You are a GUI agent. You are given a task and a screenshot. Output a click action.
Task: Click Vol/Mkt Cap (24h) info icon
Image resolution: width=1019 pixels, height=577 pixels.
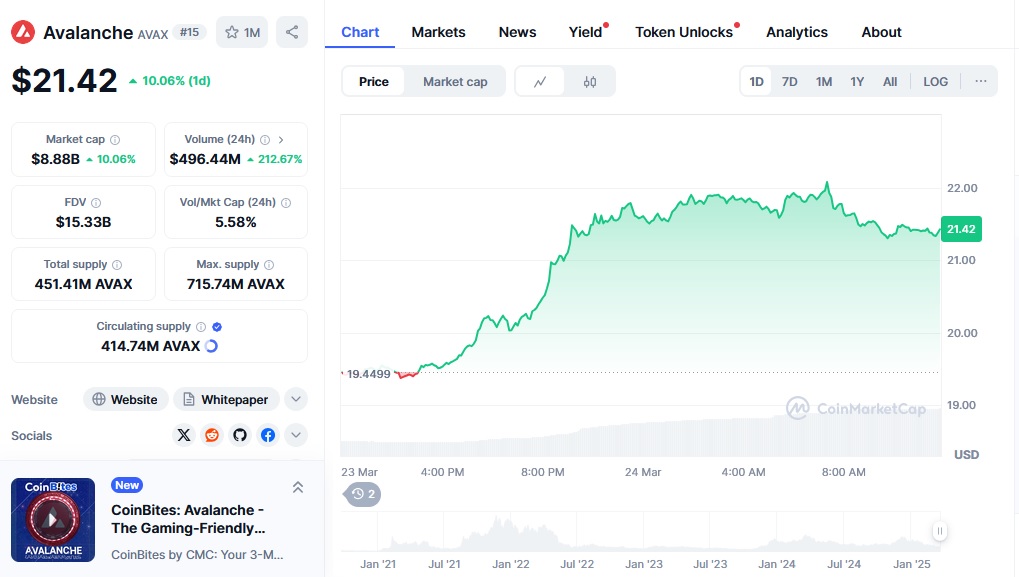coord(286,203)
